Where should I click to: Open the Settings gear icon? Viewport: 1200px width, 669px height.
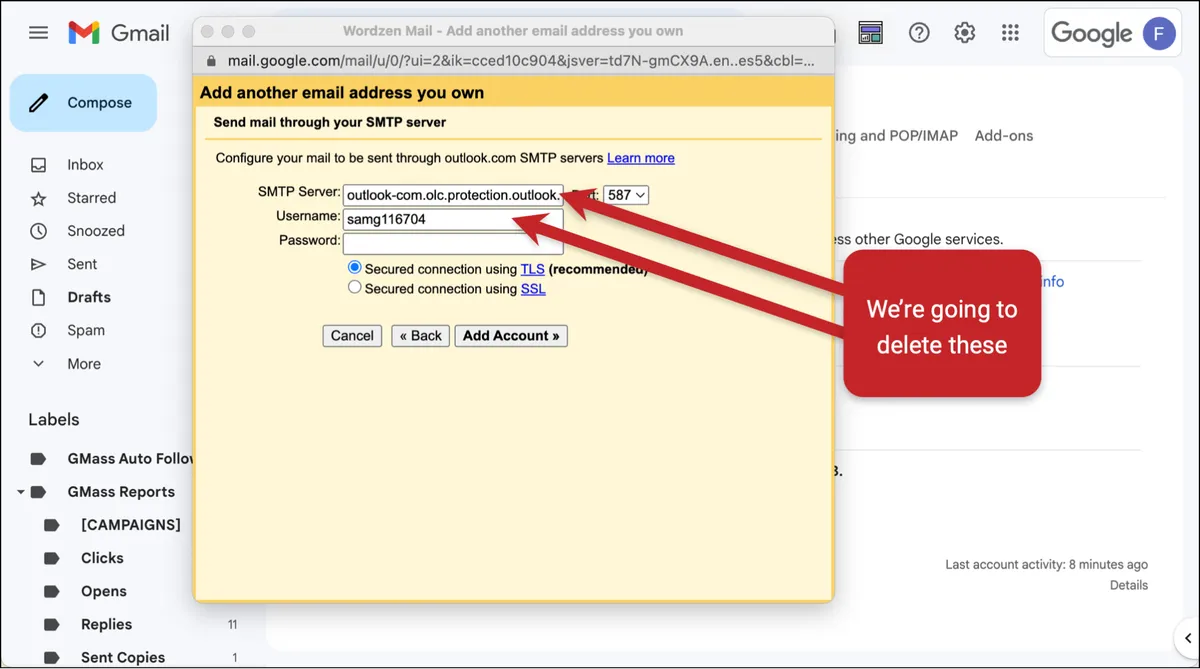tap(964, 33)
